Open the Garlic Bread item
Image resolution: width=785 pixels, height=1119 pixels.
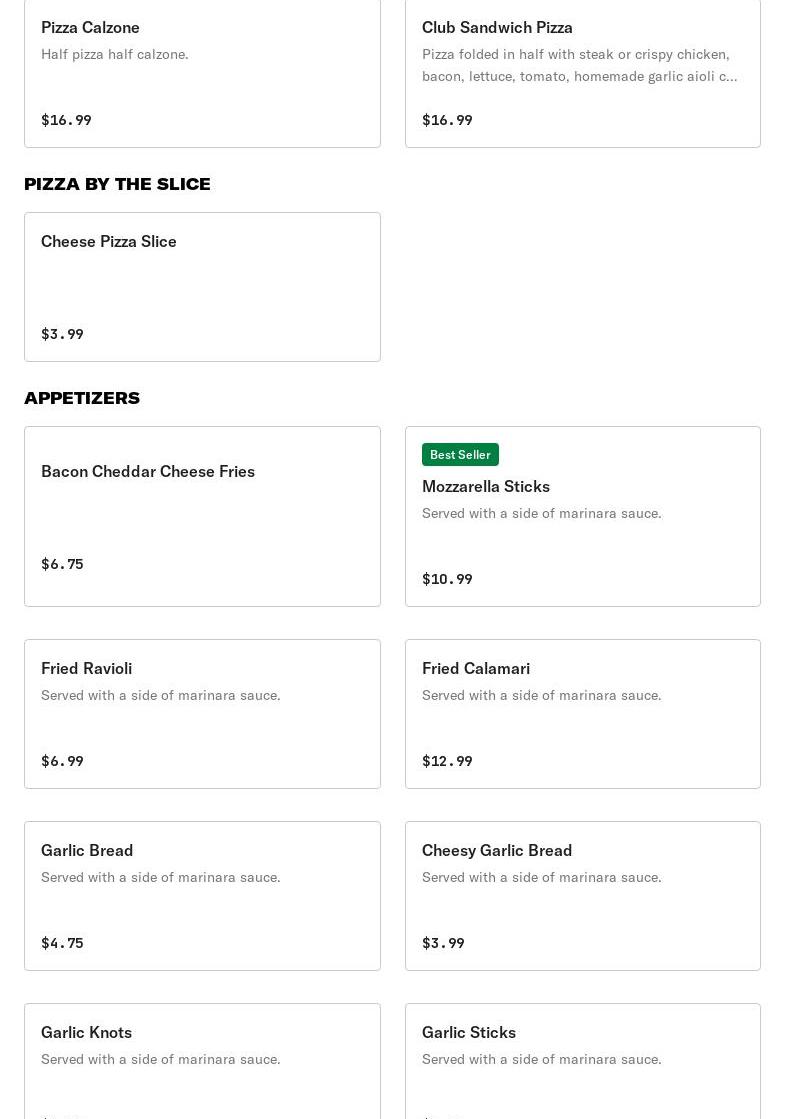pyautogui.click(x=202, y=896)
